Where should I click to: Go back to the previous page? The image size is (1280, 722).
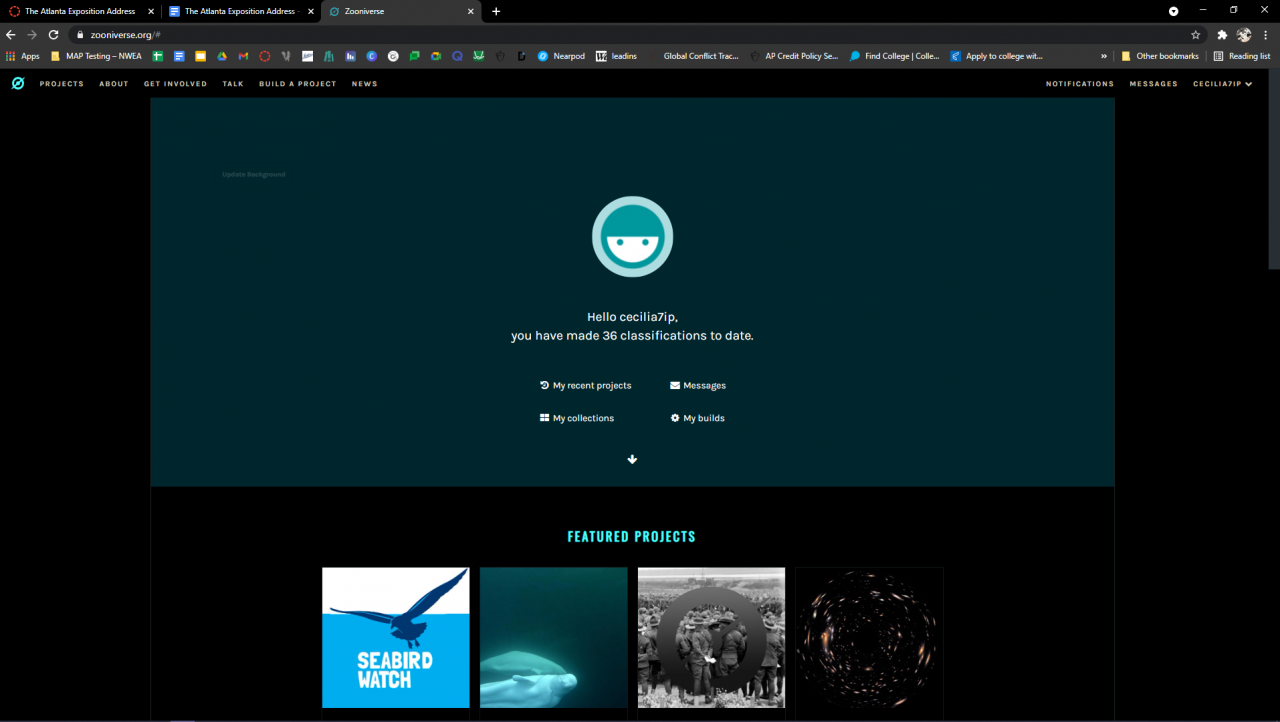pyautogui.click(x=11, y=35)
